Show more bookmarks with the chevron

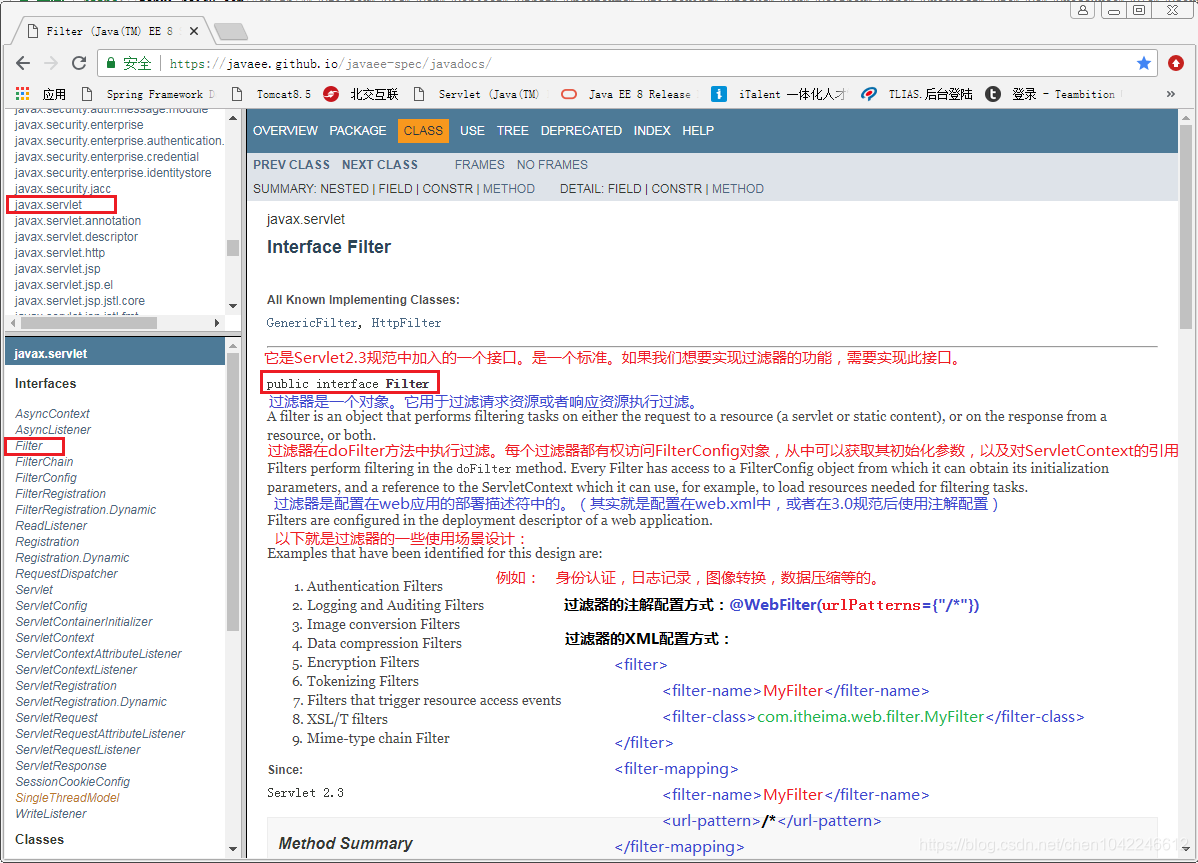[x=1170, y=94]
